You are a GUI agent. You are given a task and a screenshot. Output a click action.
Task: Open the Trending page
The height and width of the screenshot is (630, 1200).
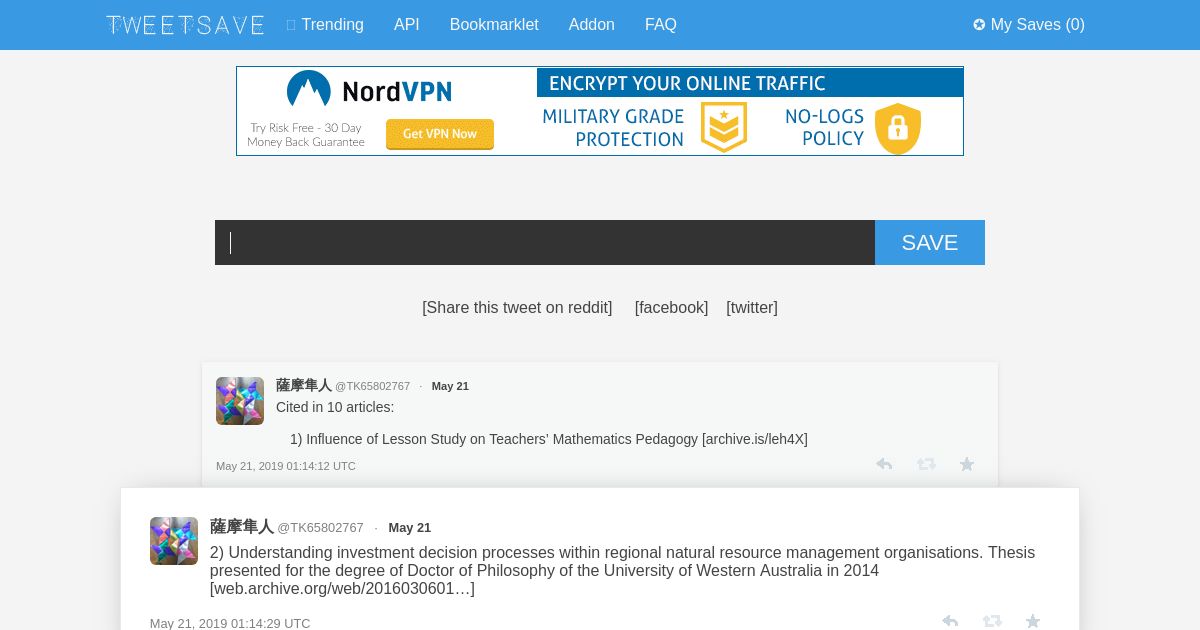325,25
